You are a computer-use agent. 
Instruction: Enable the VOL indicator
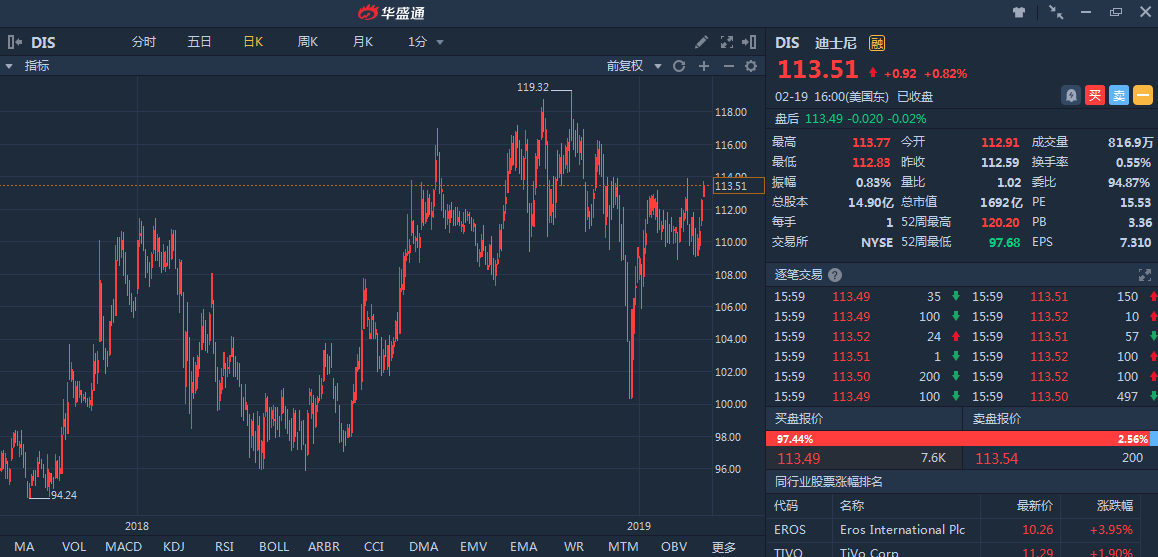click(74, 547)
